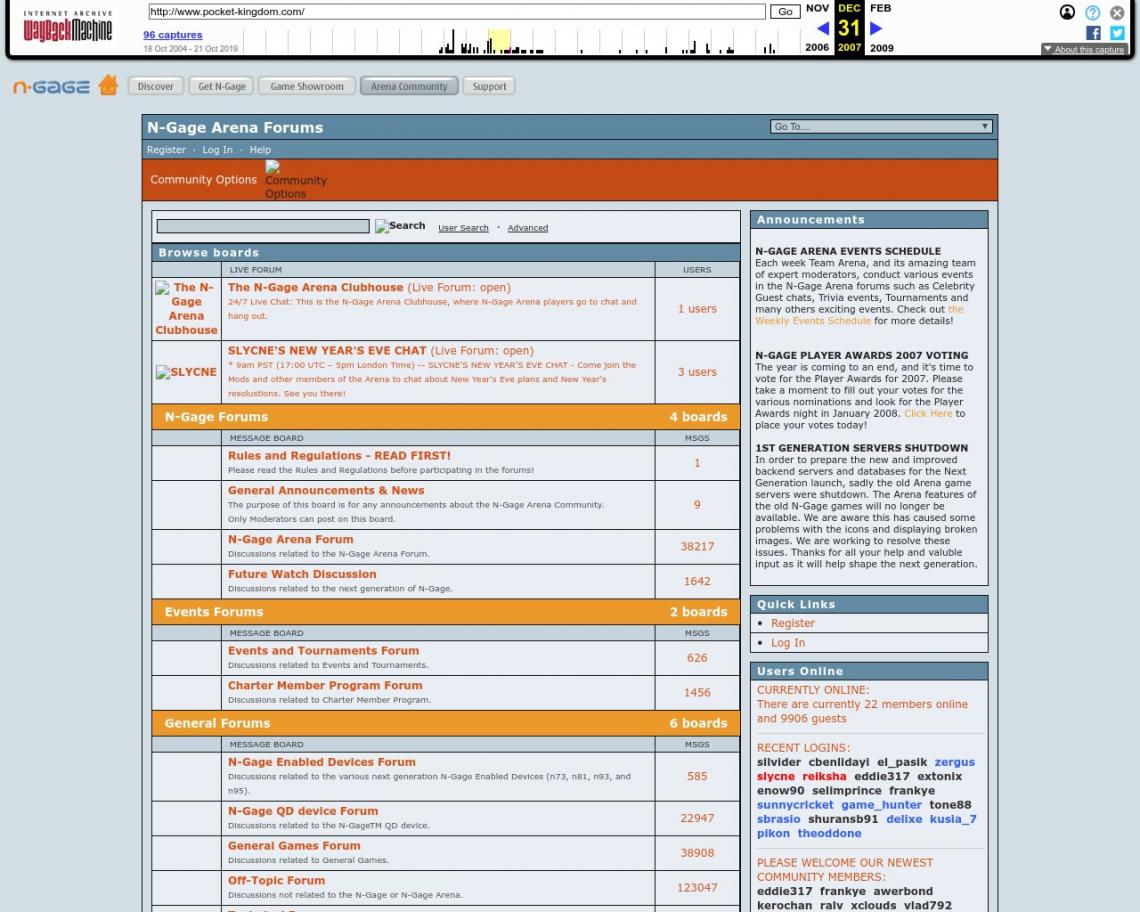Open the Discover tab
This screenshot has height=912, width=1140.
pos(156,86)
